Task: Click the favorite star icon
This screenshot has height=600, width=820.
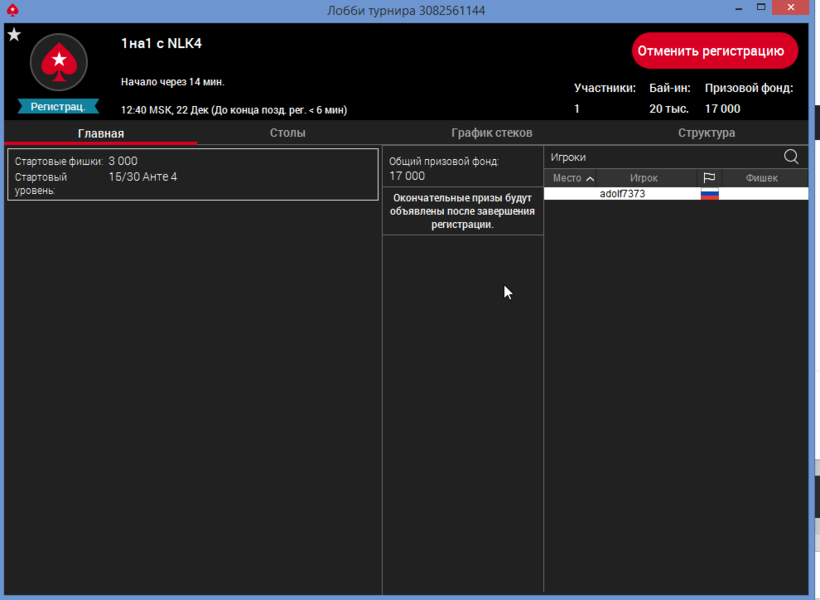Action: (x=14, y=35)
